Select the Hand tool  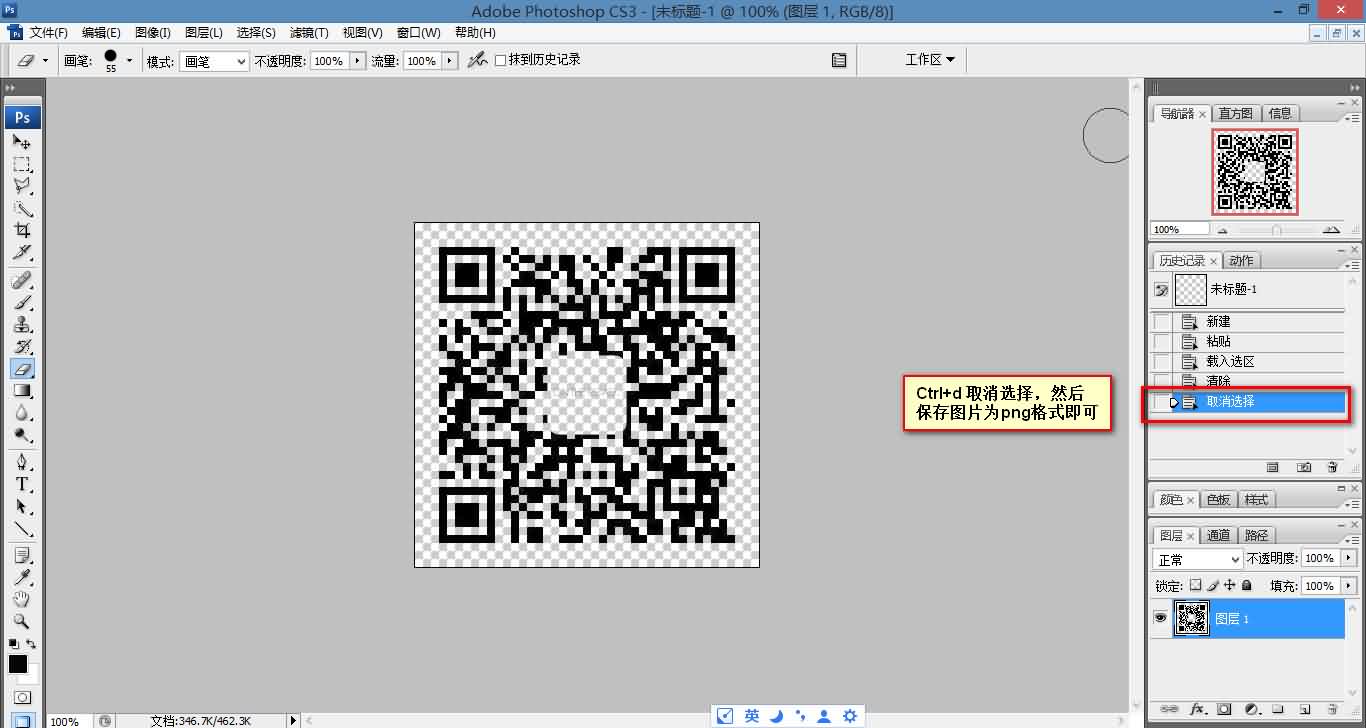(22, 599)
